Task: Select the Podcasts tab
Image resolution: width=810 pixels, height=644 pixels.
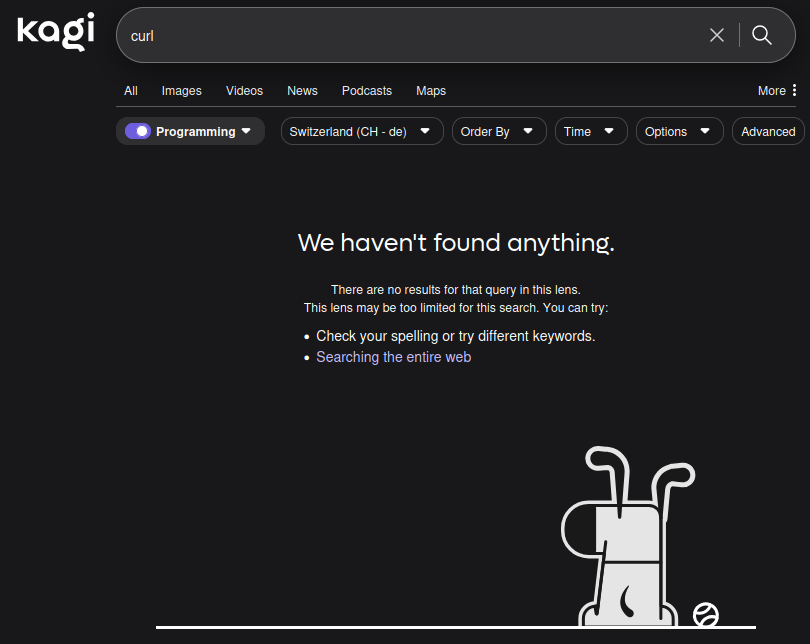Action: point(366,91)
